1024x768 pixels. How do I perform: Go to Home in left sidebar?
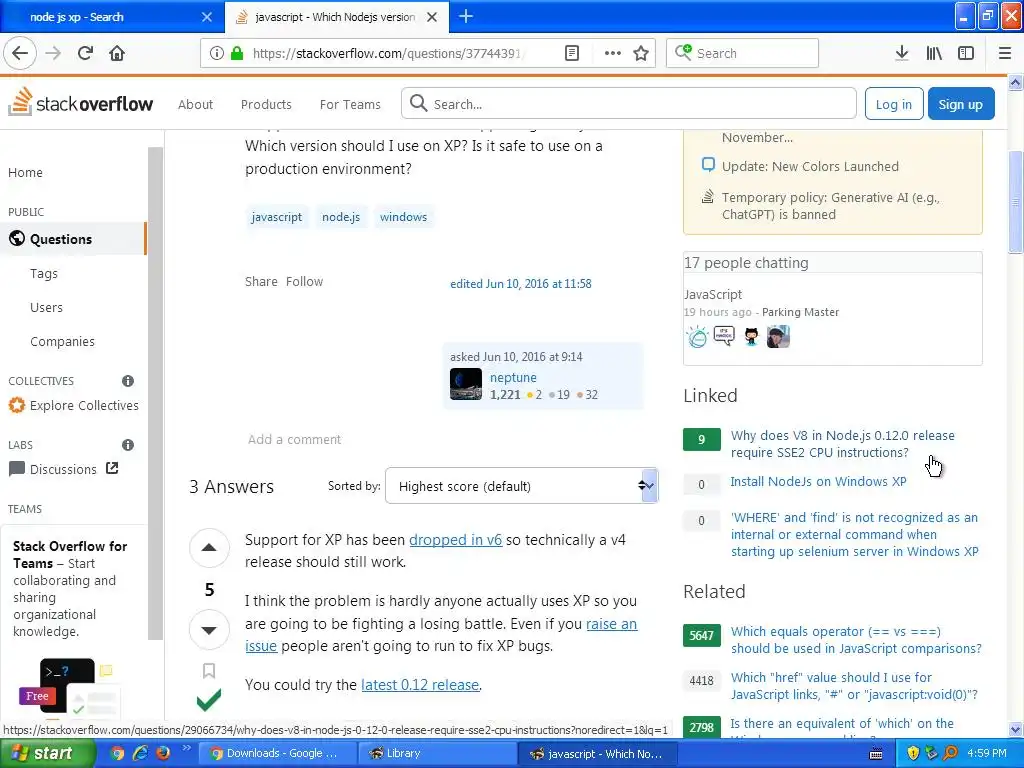click(x=25, y=172)
